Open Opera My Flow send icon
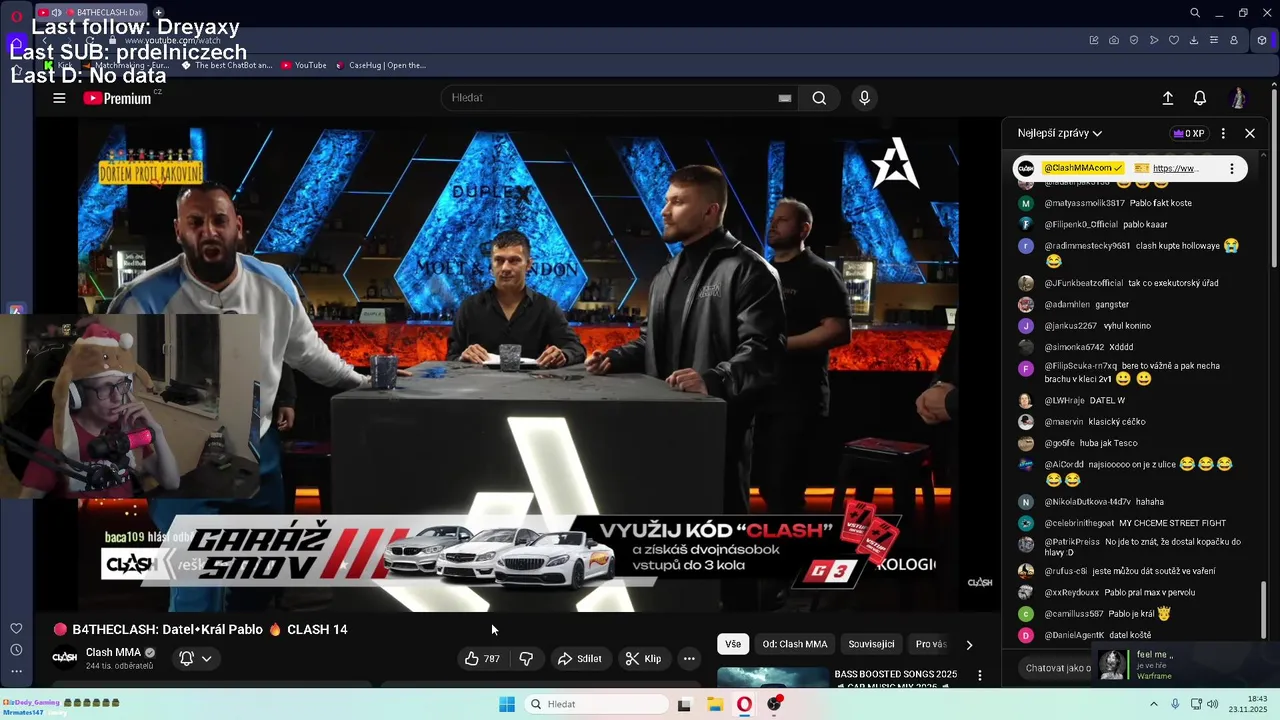 [1154, 40]
